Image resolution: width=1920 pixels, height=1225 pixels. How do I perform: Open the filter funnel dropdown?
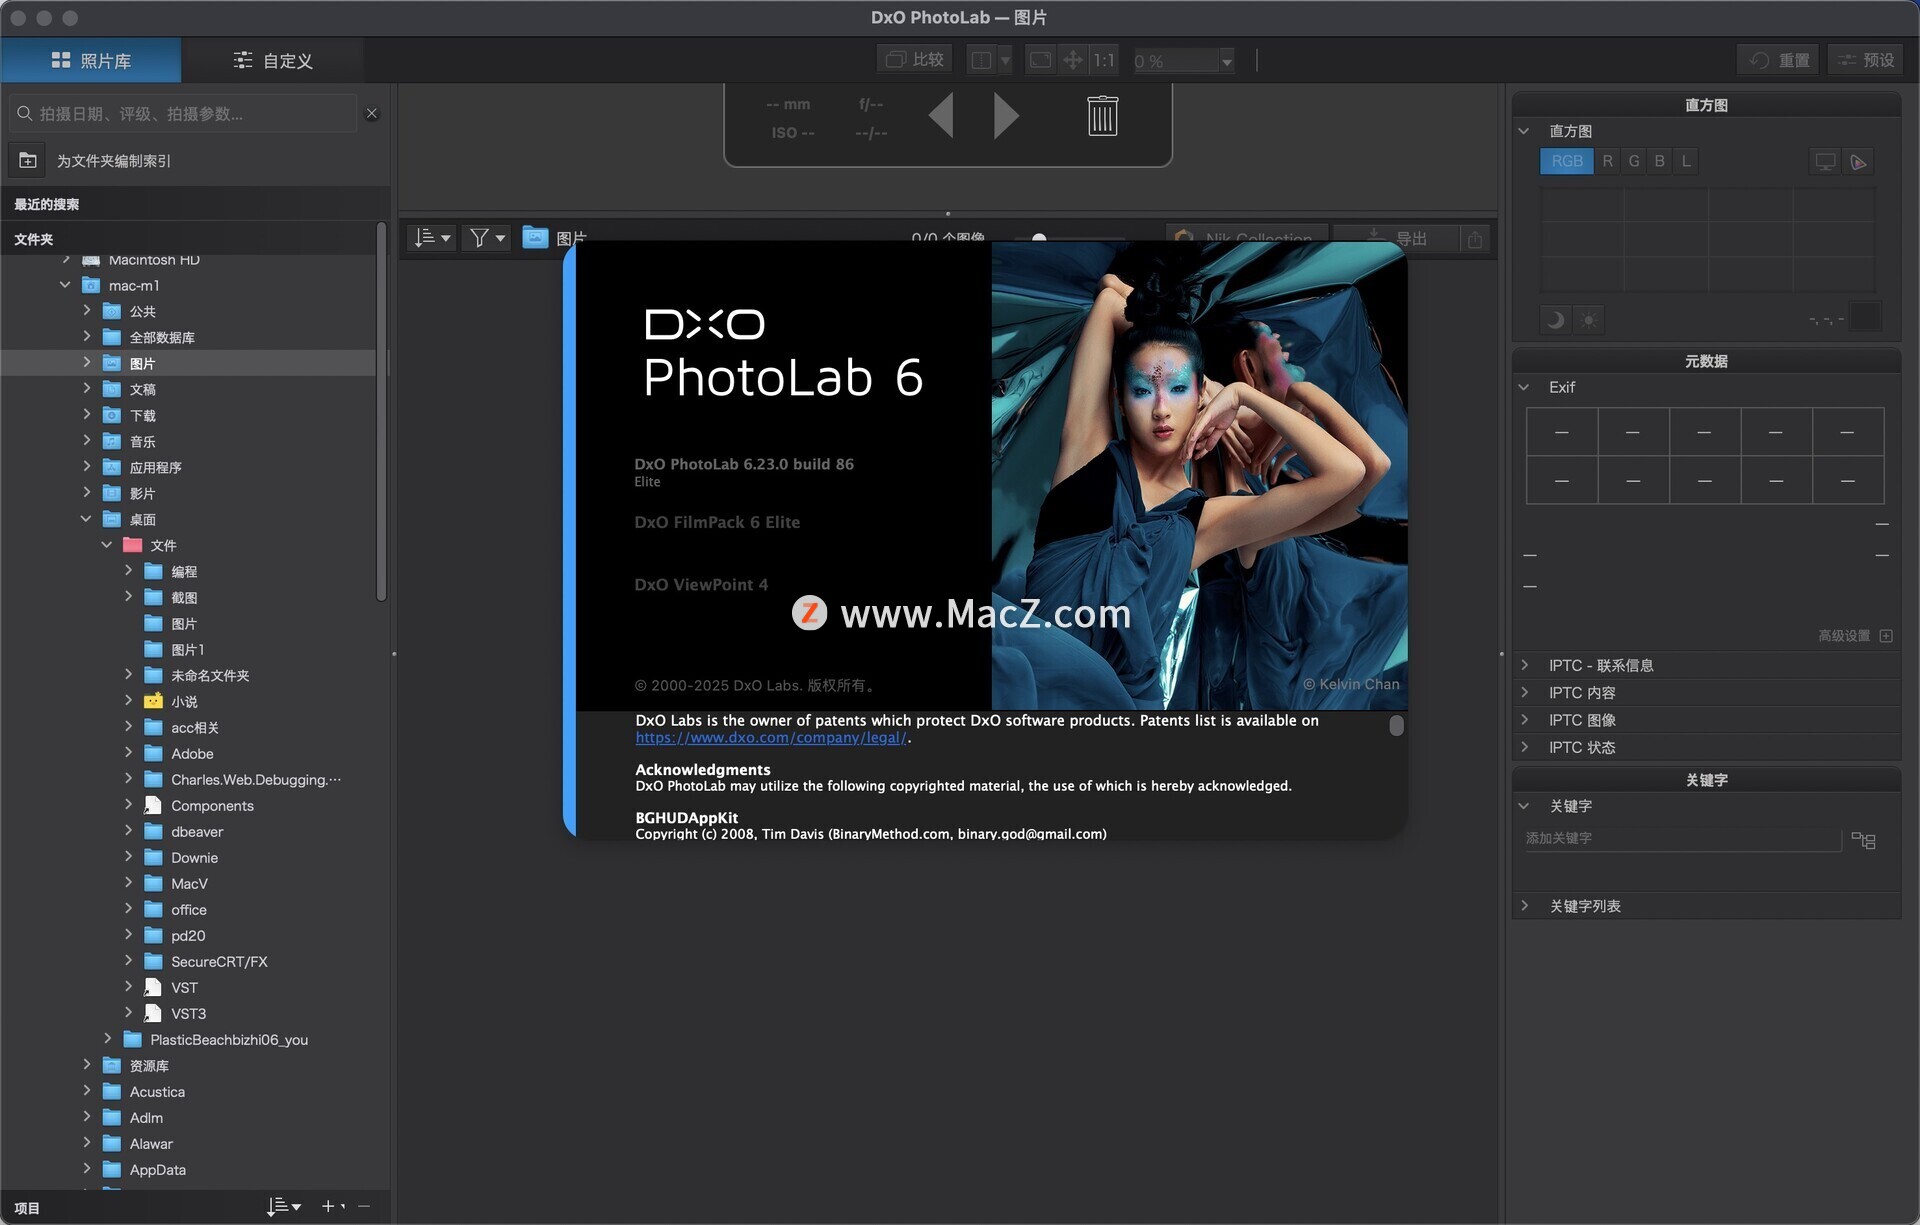(x=487, y=238)
